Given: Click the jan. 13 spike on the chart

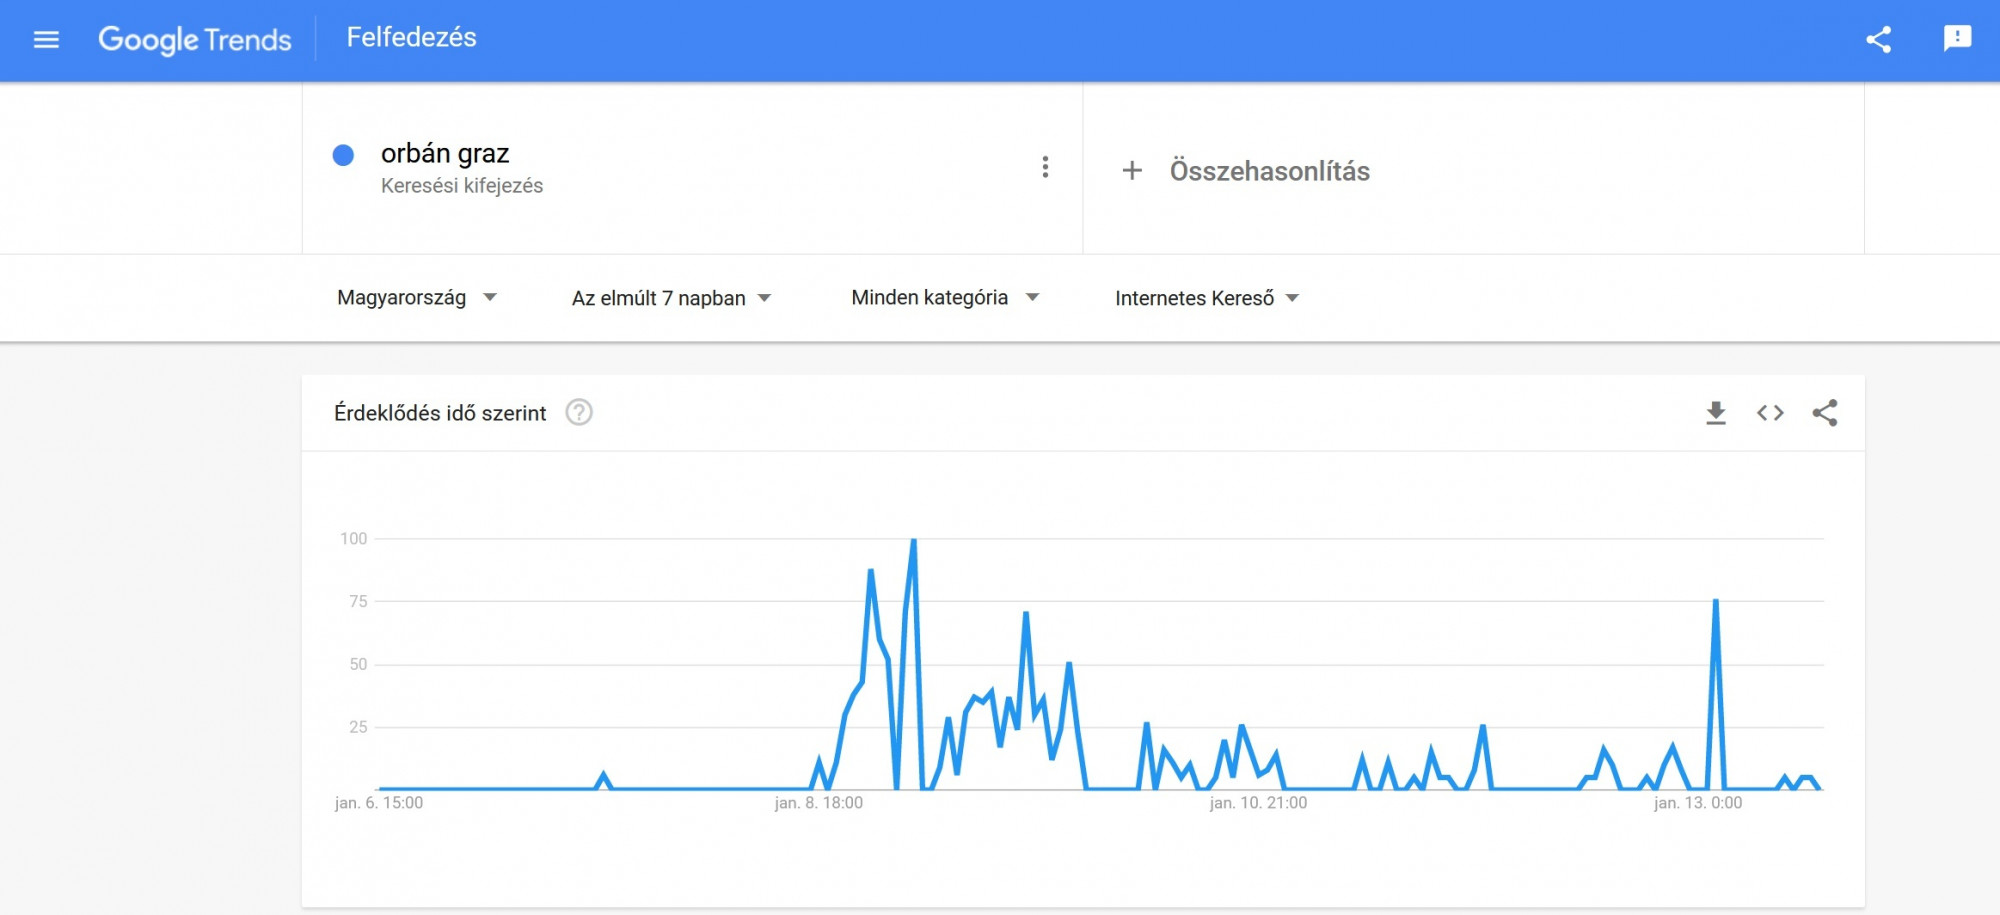Looking at the screenshot, I should pyautogui.click(x=1715, y=601).
